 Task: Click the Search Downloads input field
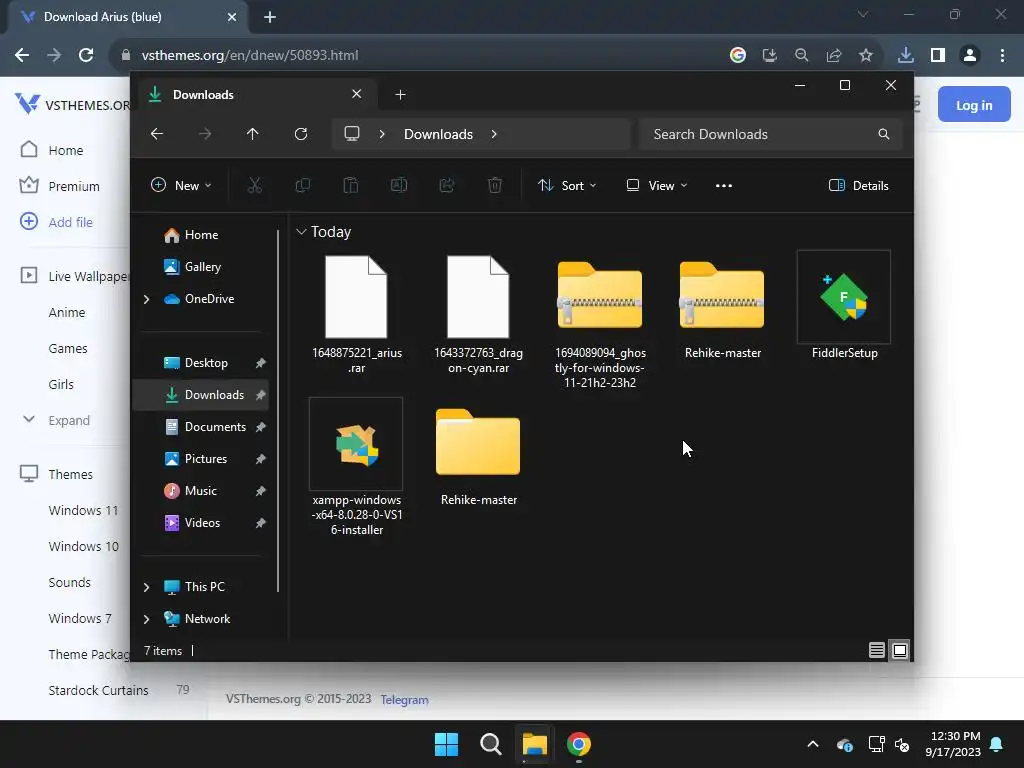click(x=771, y=134)
